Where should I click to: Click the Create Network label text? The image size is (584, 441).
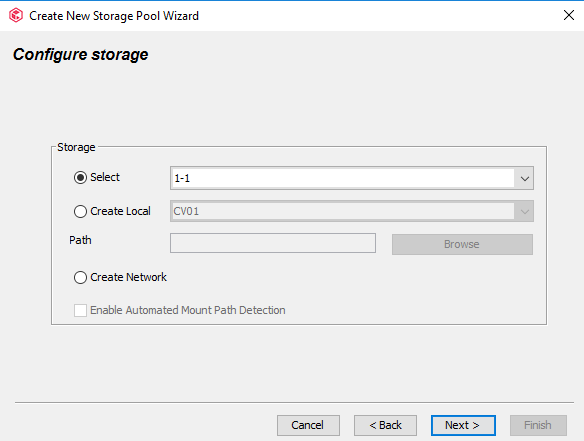point(128,277)
